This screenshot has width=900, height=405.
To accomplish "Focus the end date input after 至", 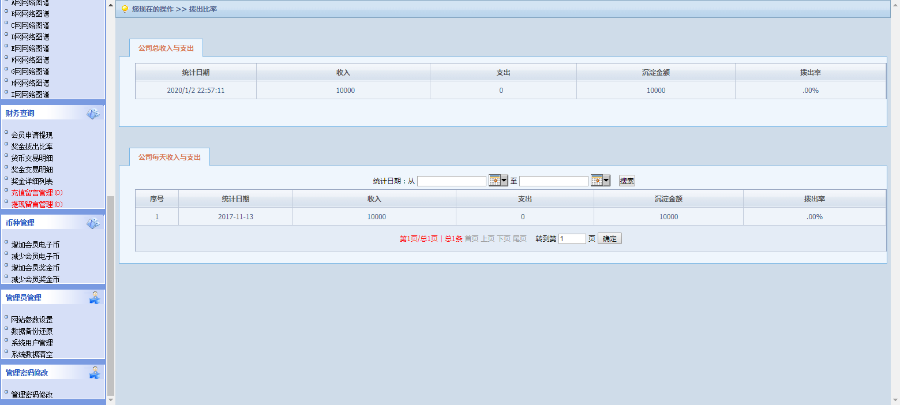I will click(x=554, y=181).
